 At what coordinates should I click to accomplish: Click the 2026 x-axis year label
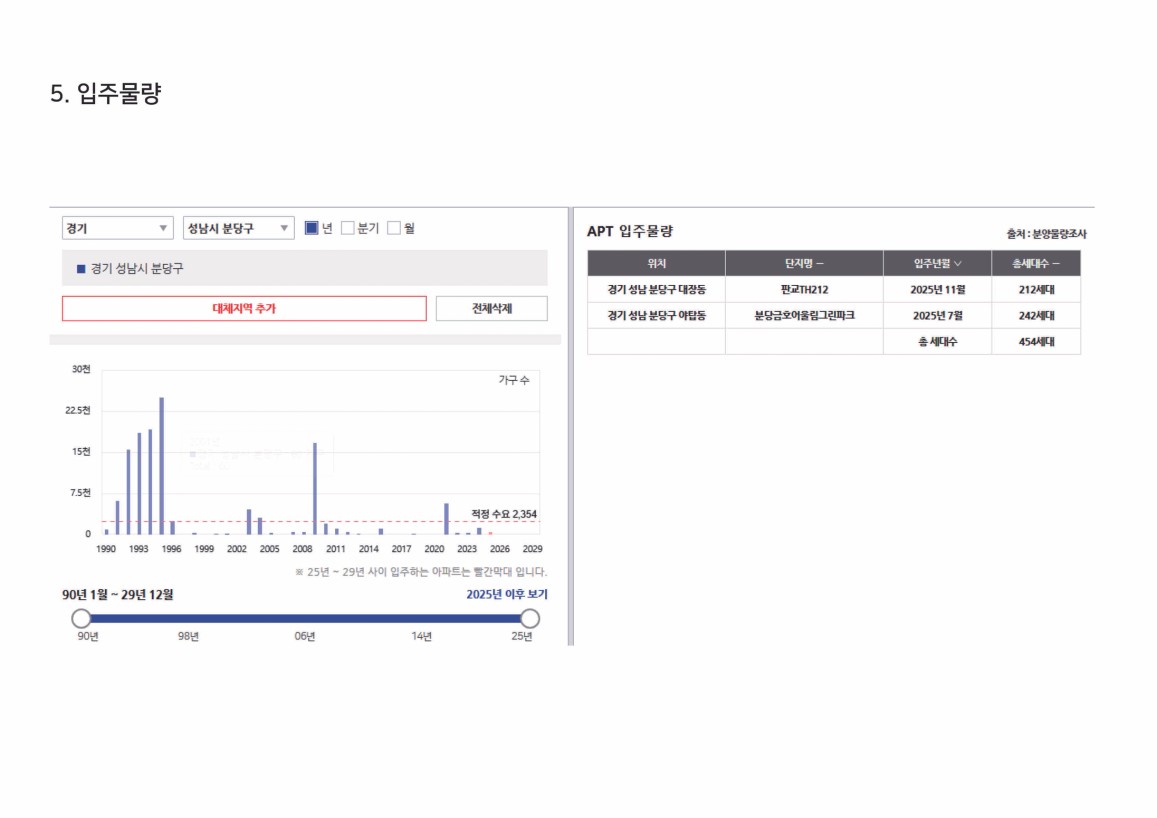tap(500, 549)
